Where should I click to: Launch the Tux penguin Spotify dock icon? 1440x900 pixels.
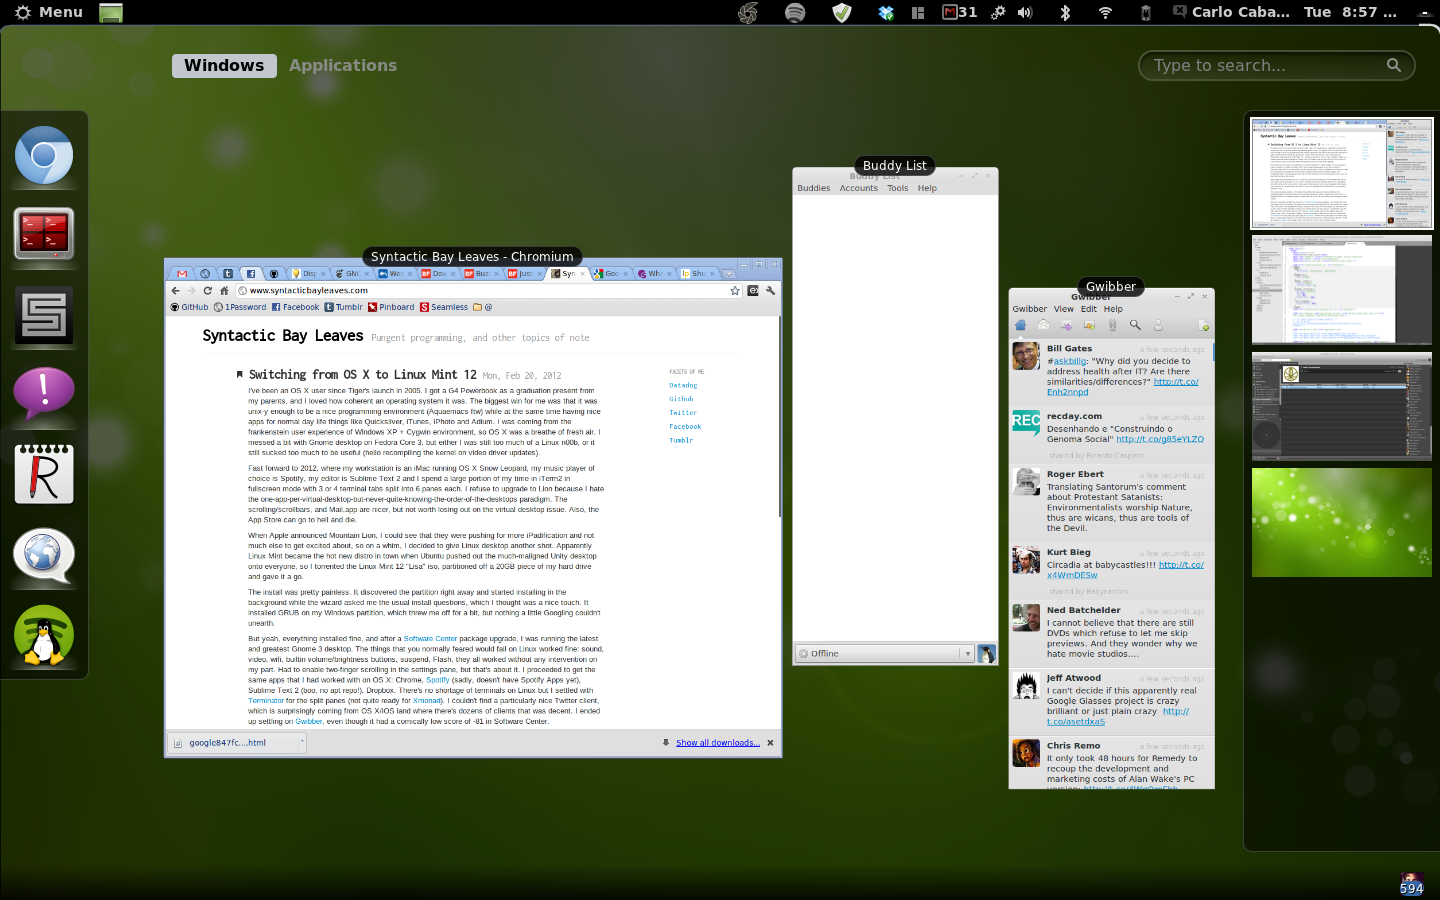(44, 635)
